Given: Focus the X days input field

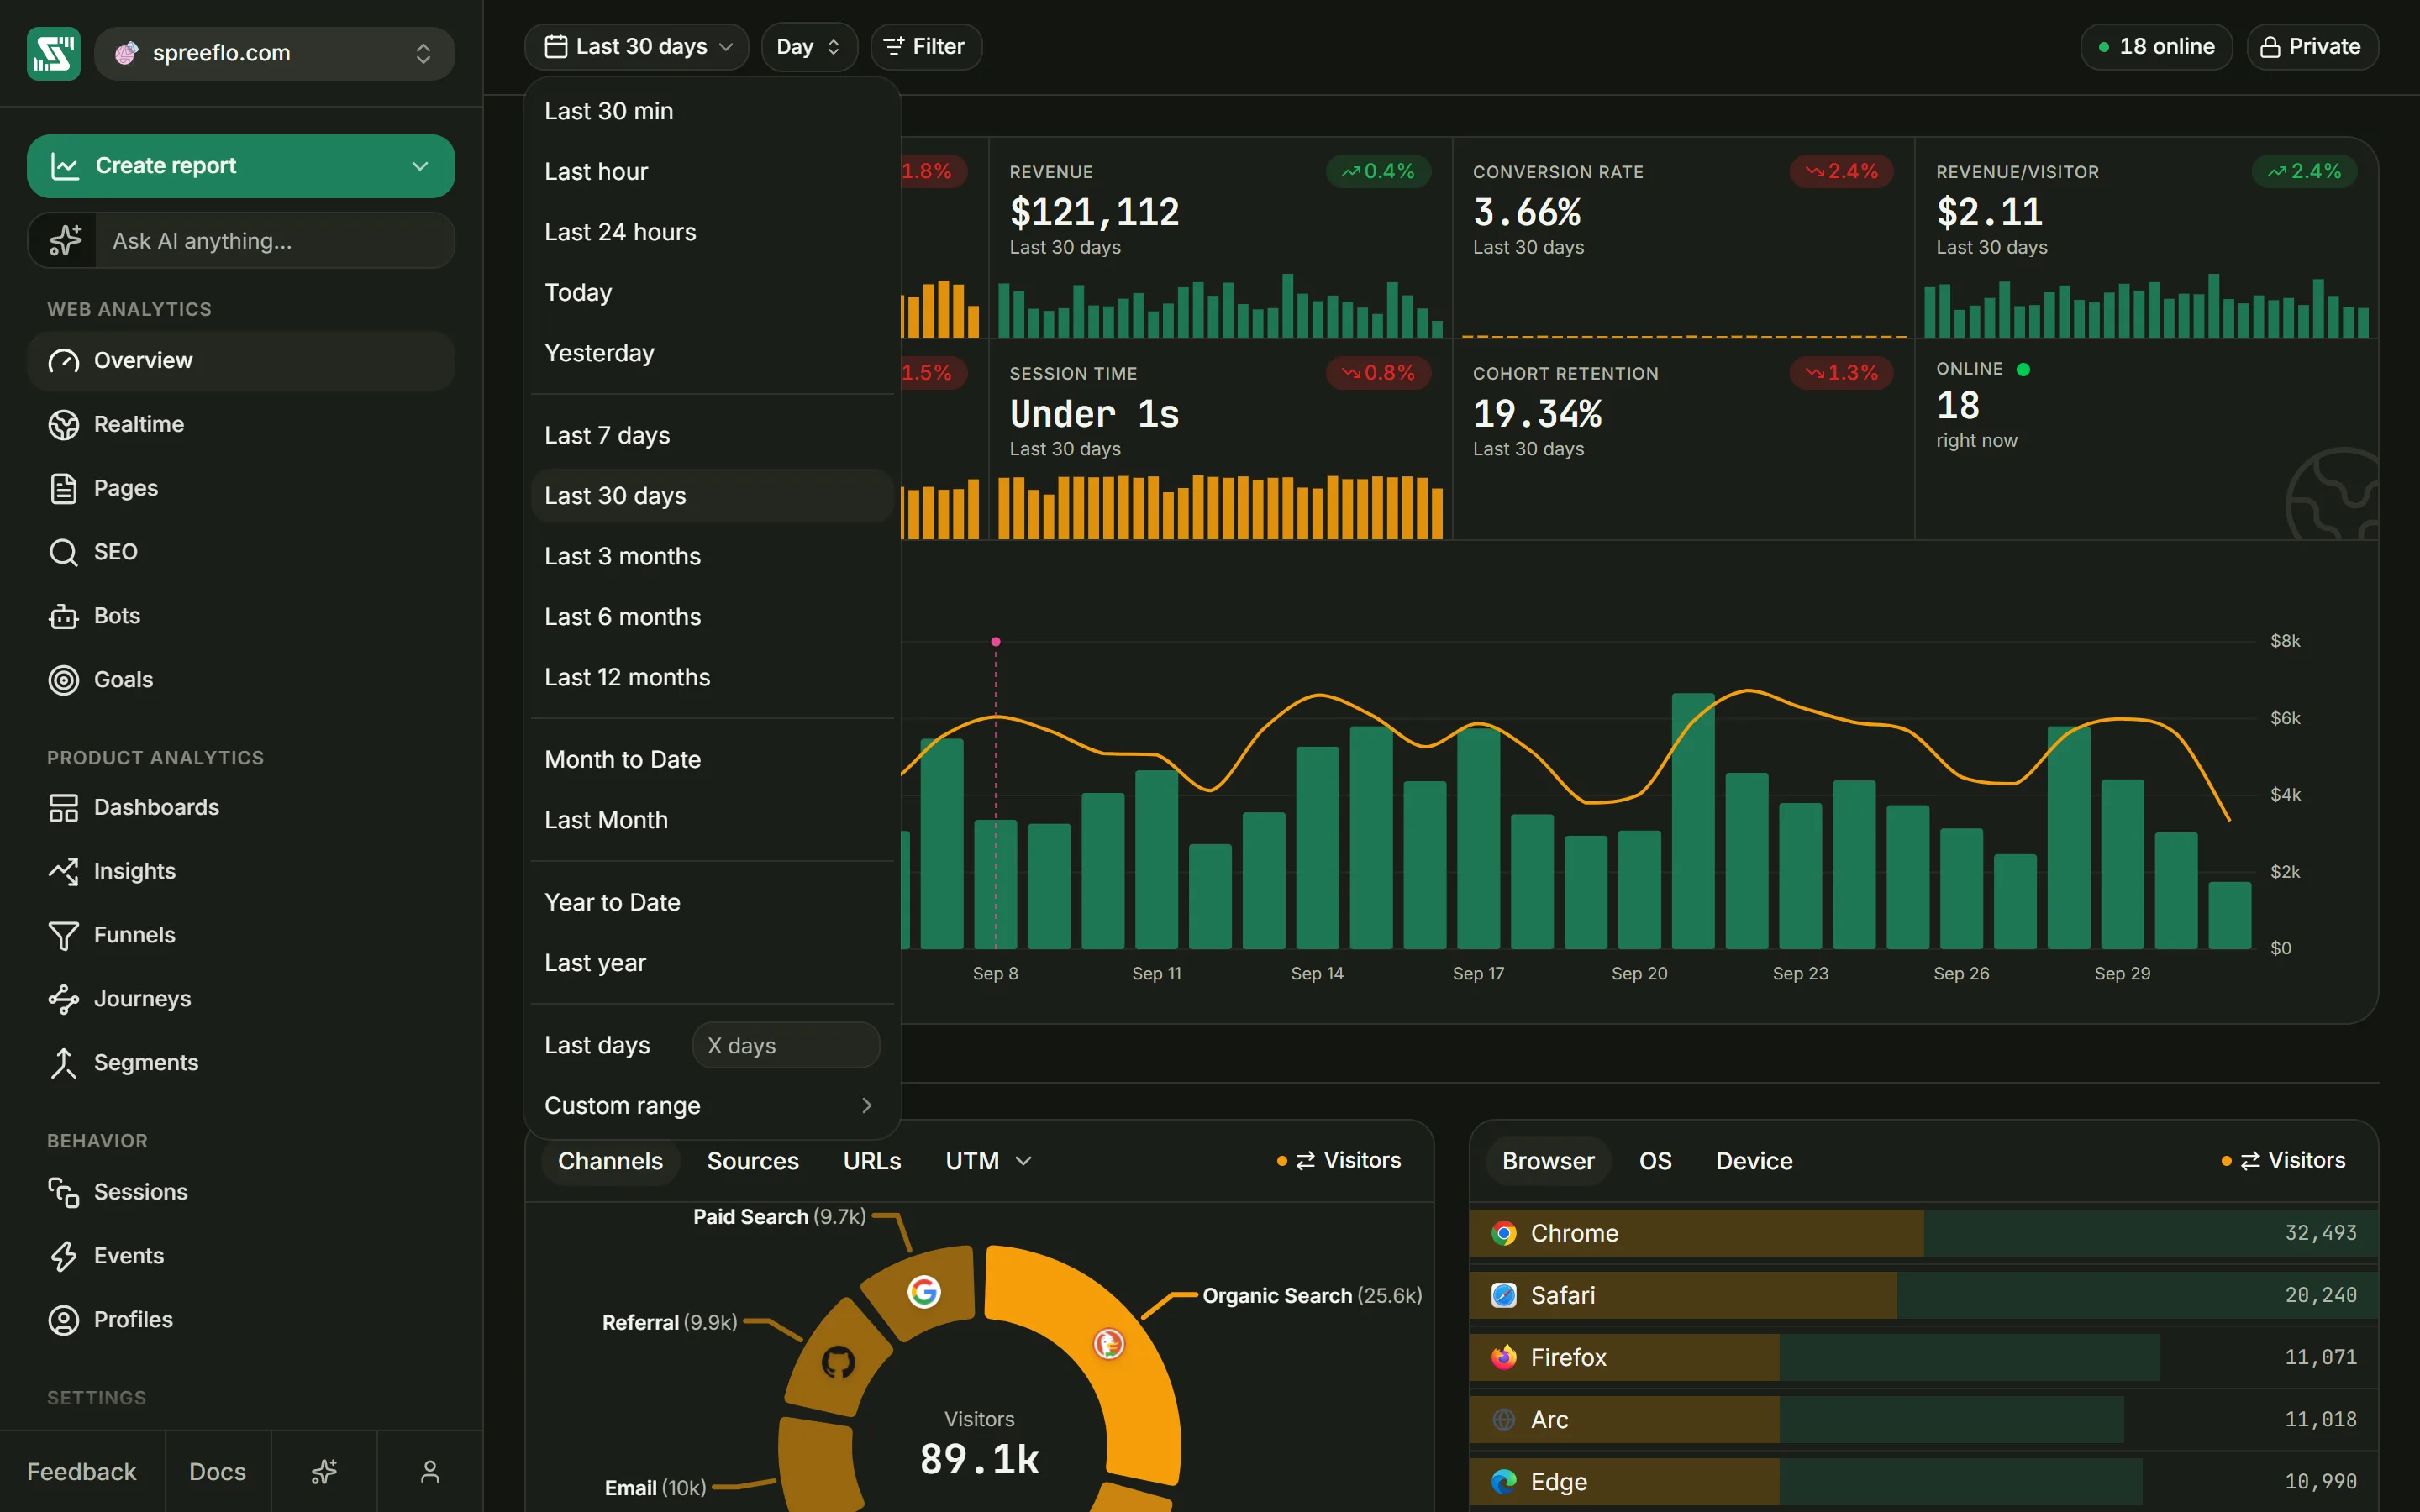Looking at the screenshot, I should (786, 1045).
